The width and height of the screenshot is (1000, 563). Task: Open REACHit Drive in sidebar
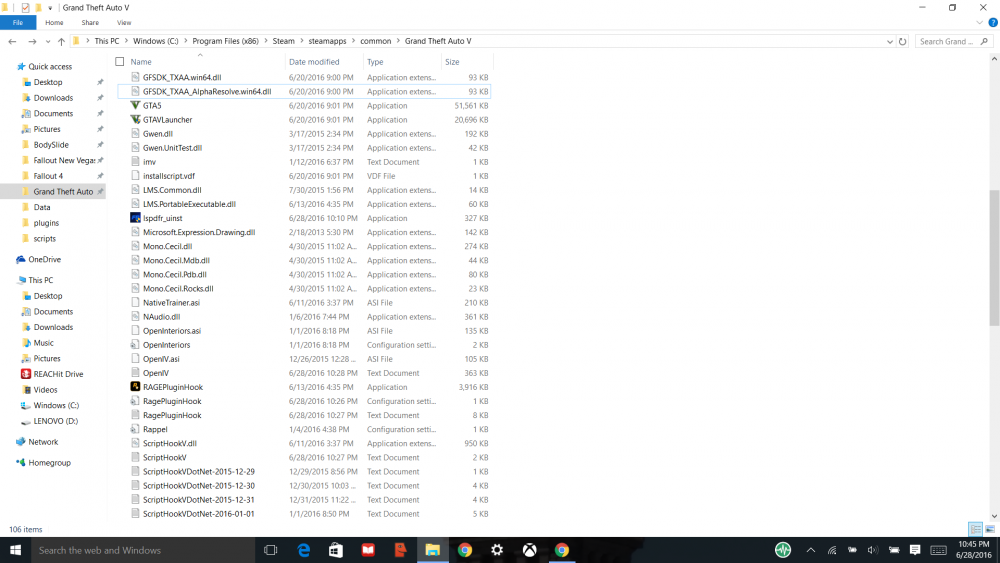(58, 374)
